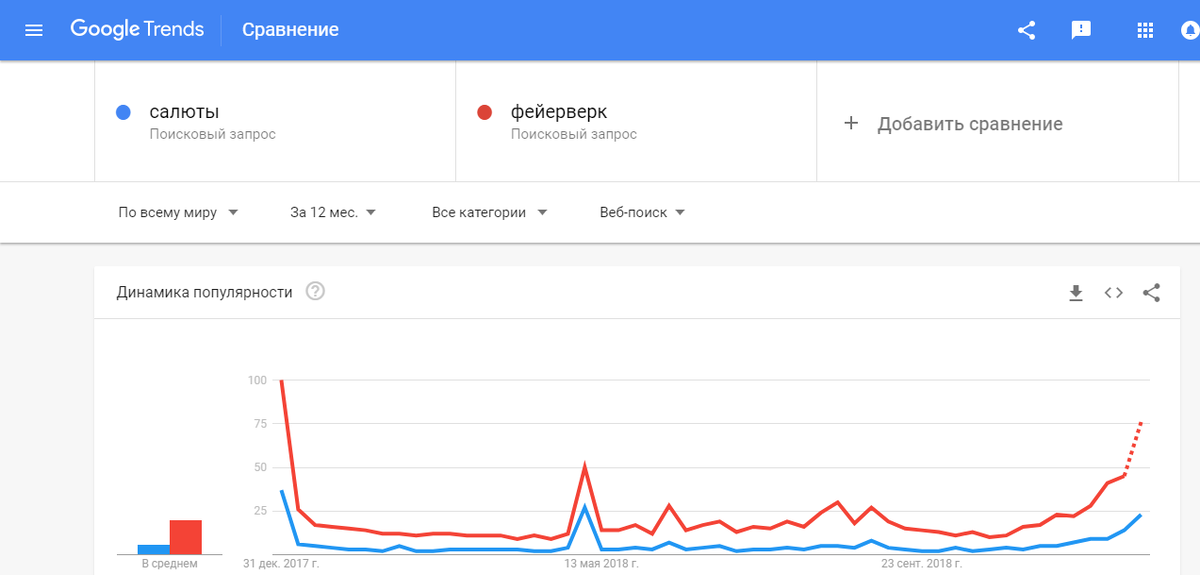
Task: Click the blue салюты color dot
Action: pyautogui.click(x=123, y=113)
